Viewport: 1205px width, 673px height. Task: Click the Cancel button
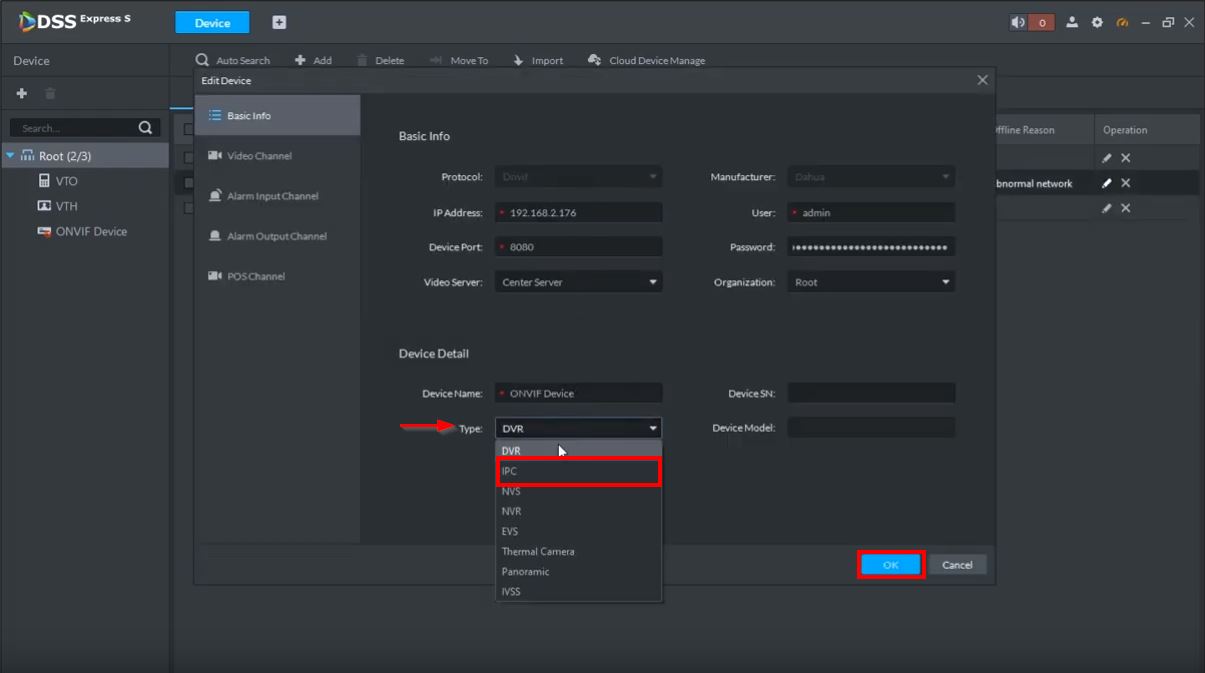[x=957, y=565]
